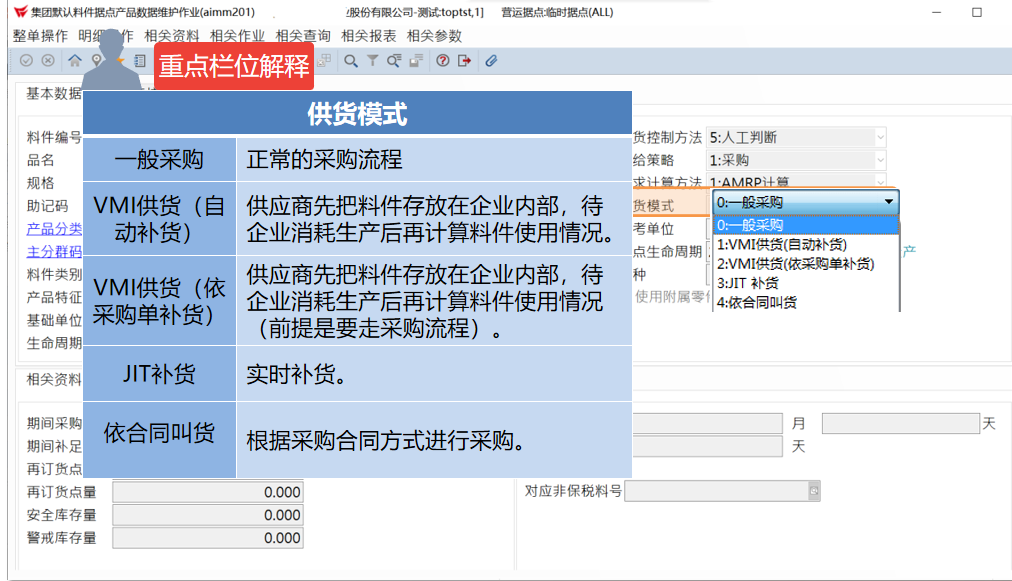
Task: Click the rightmost days field beside 月
Action: coord(900,423)
